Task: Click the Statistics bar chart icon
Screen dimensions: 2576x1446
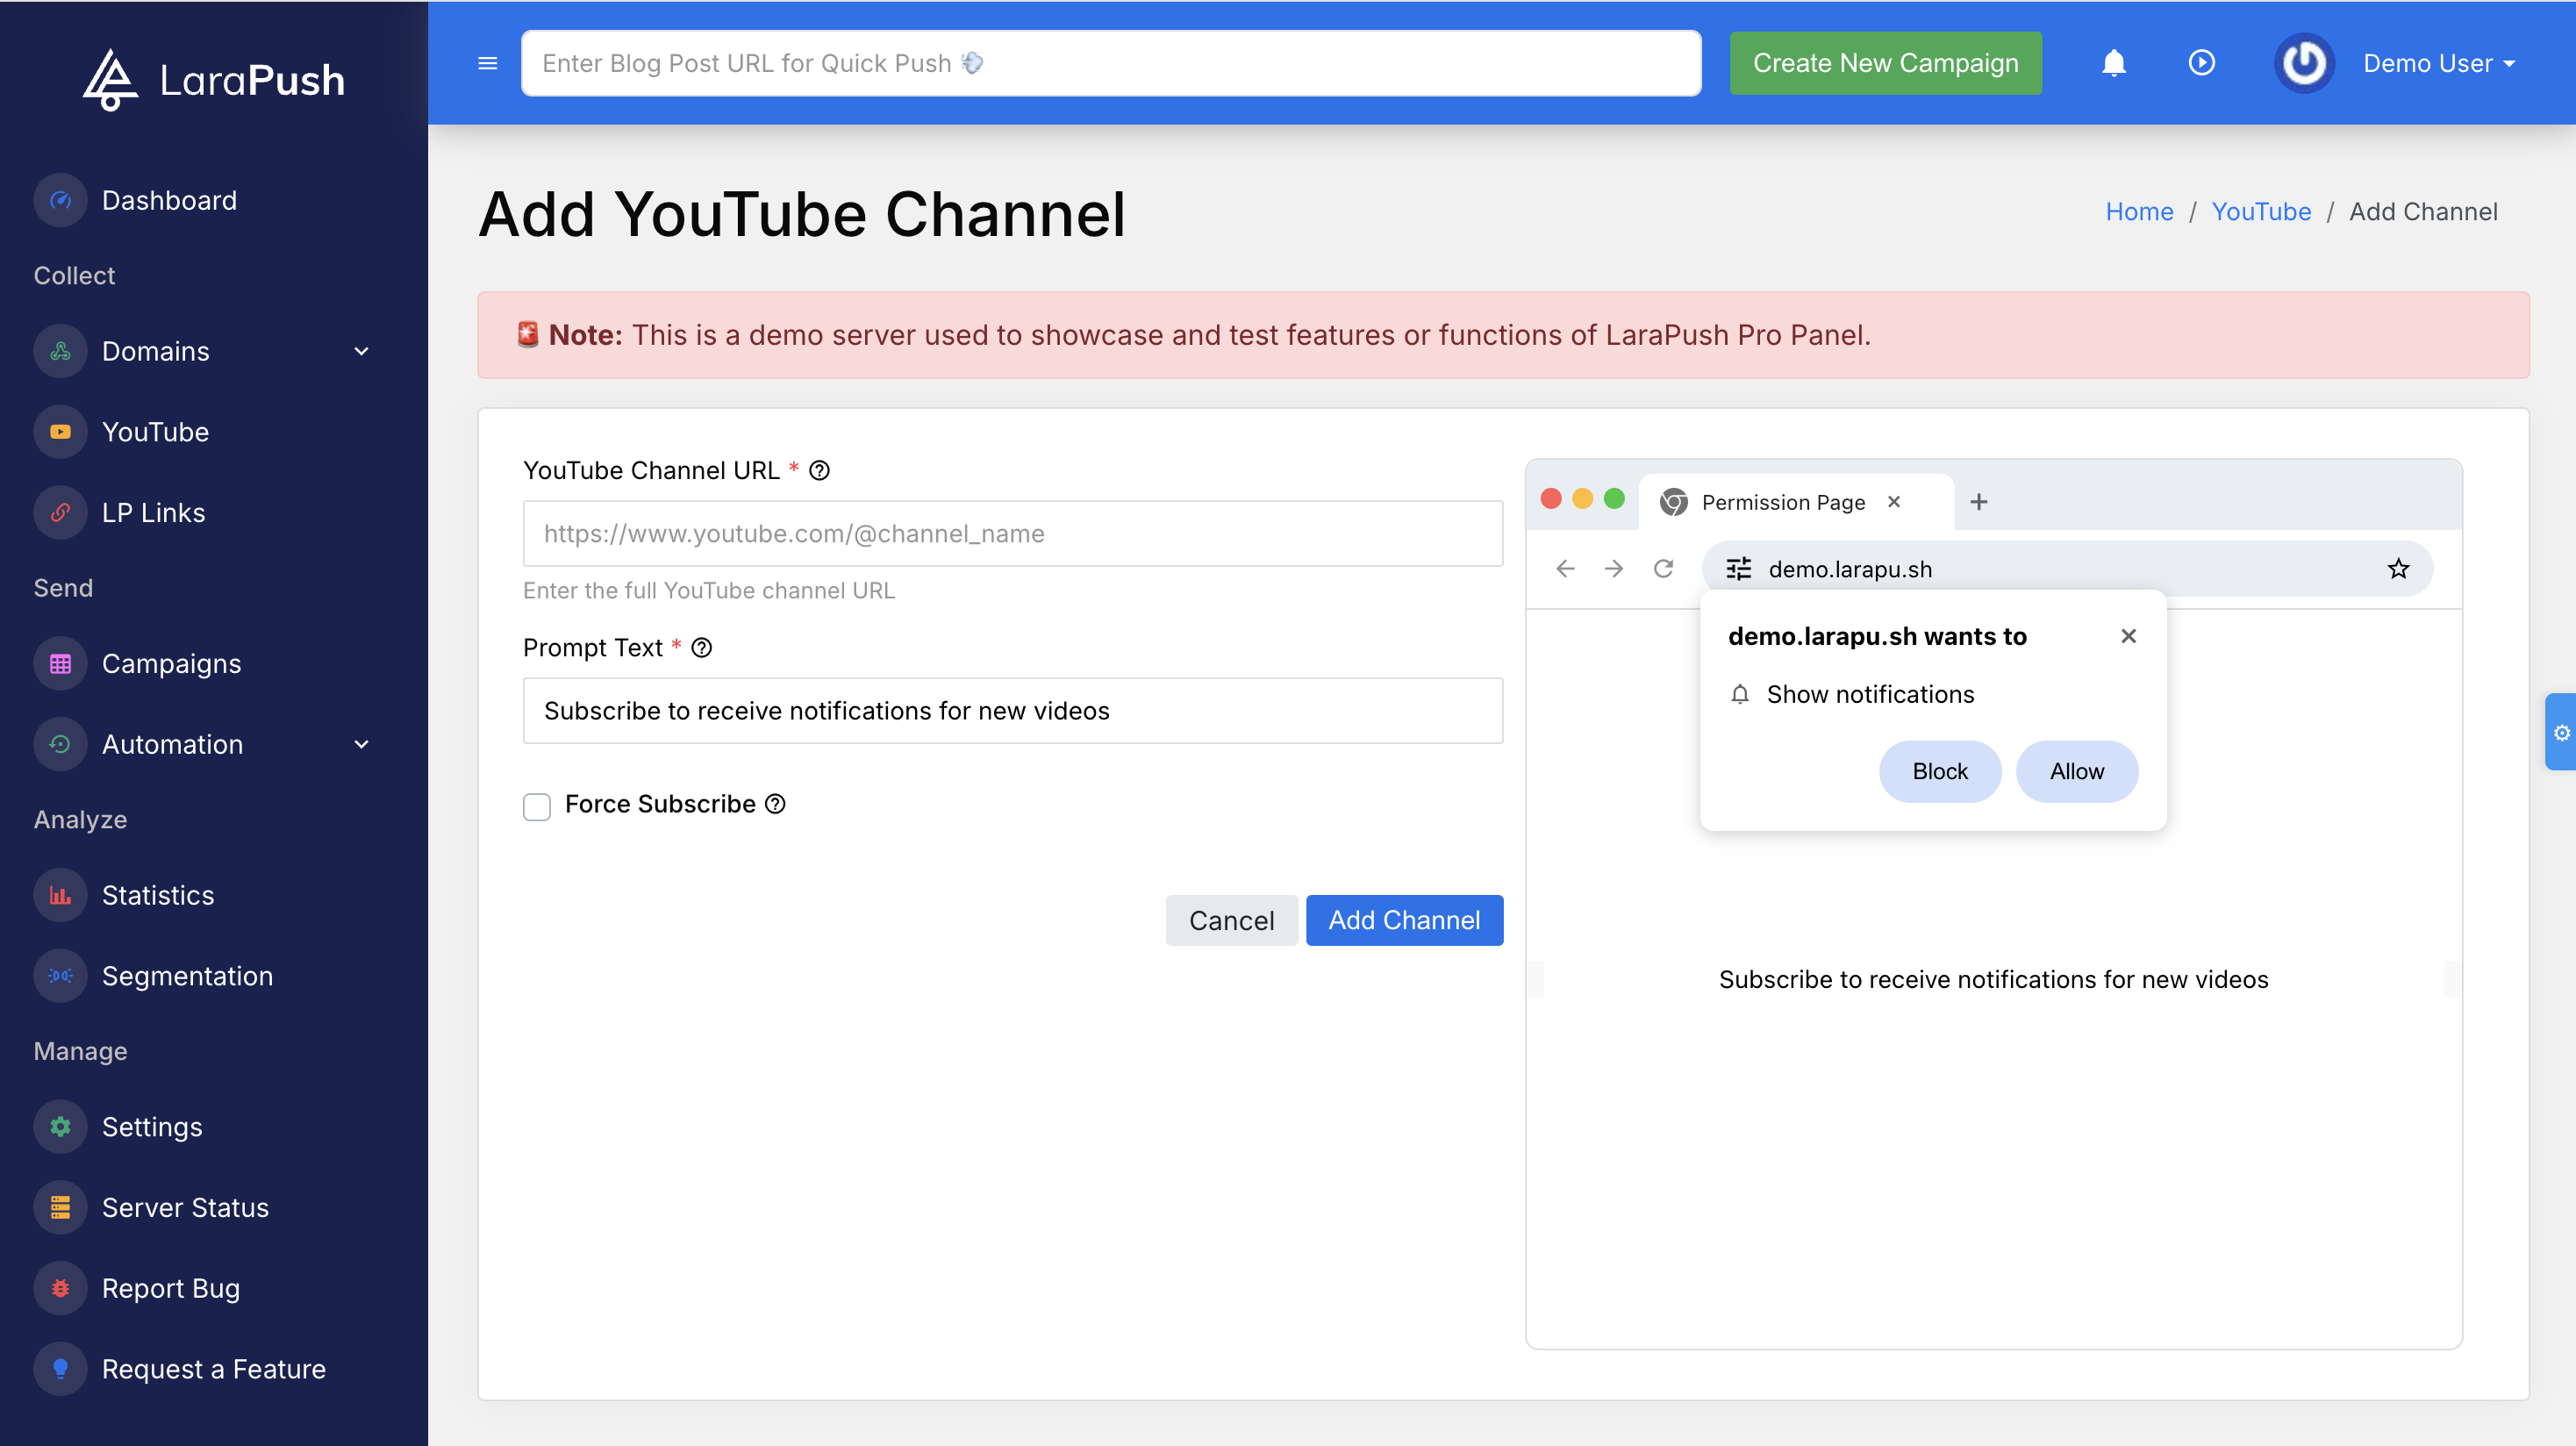Action: coord(60,896)
